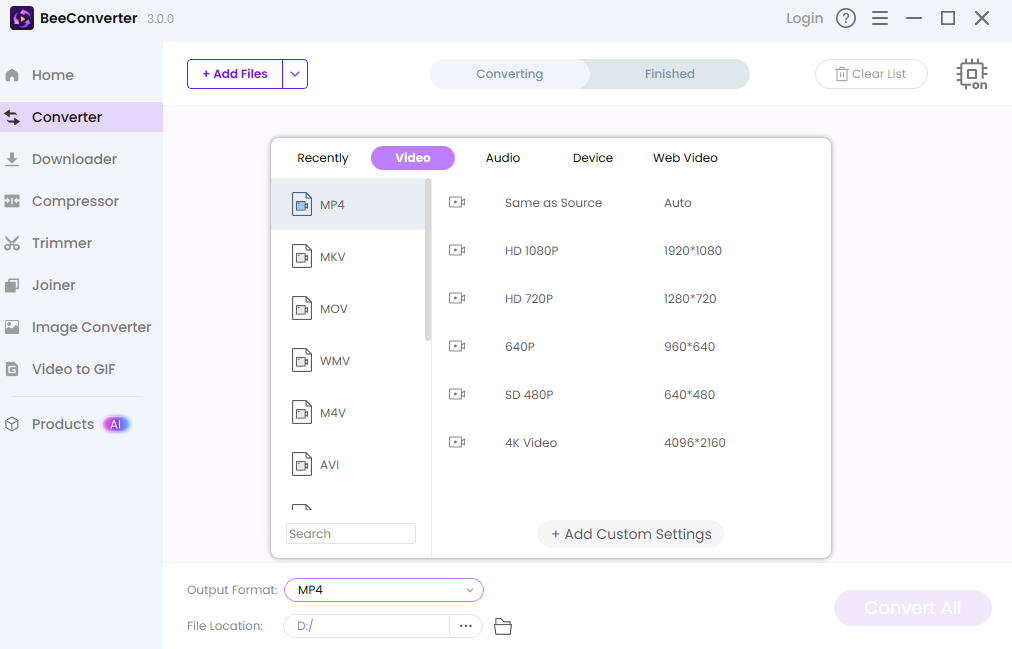Switch to the Finished list
The image size is (1012, 649).
tap(669, 74)
